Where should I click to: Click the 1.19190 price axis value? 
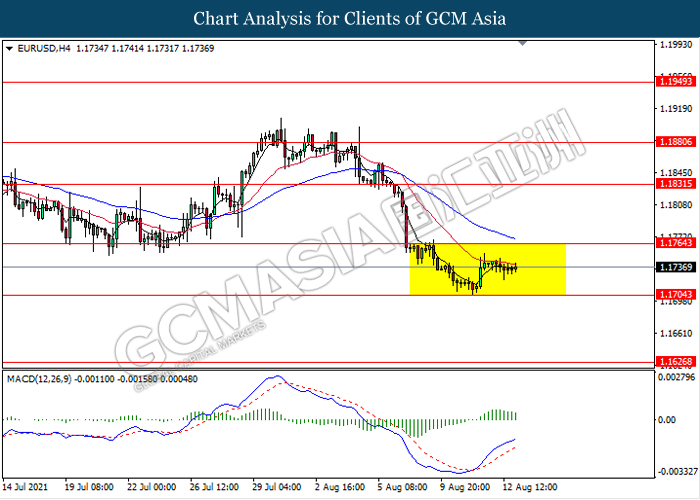(x=676, y=108)
